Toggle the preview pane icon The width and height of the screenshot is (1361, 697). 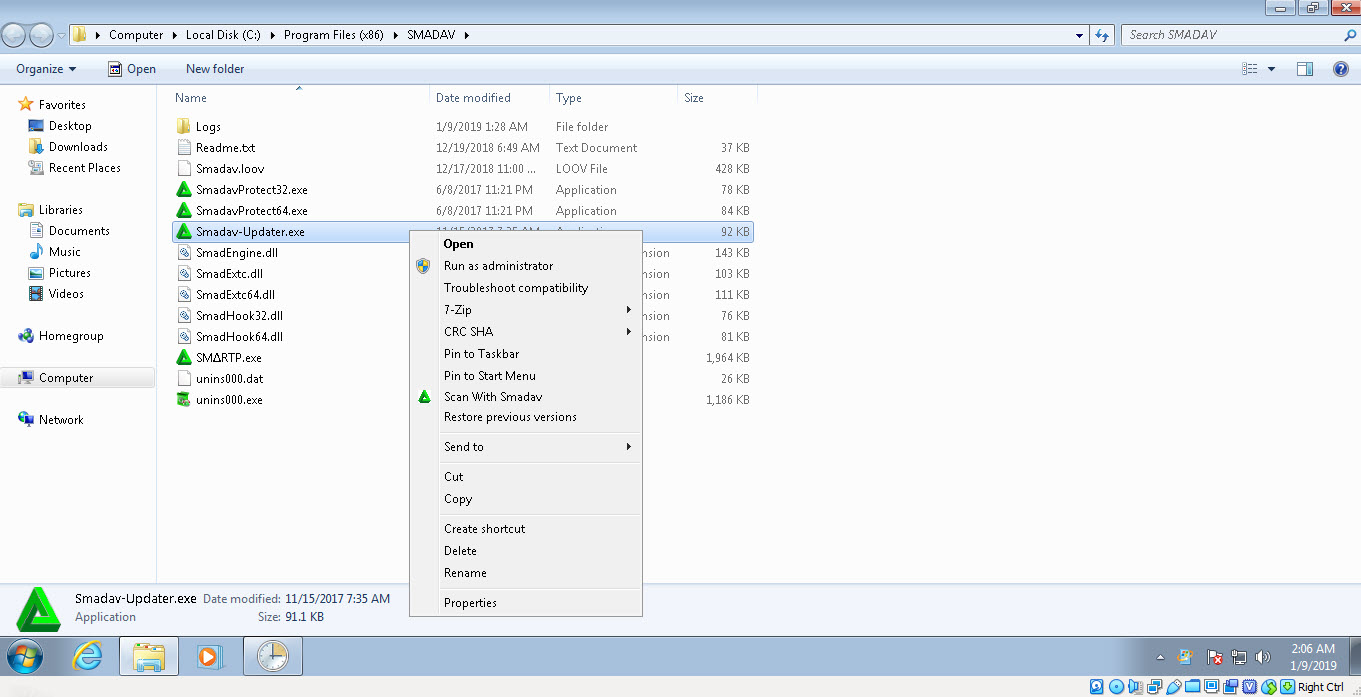pos(1304,69)
